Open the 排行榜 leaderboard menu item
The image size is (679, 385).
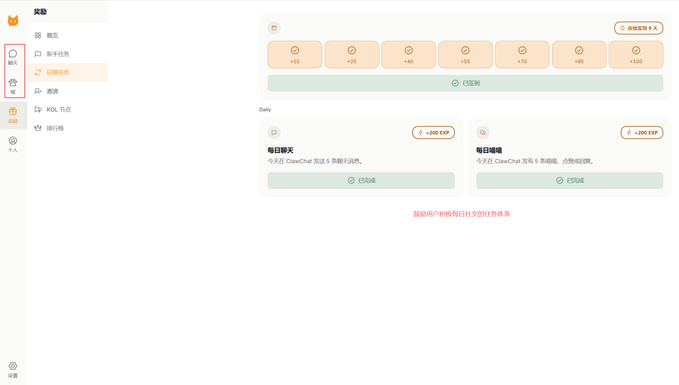tap(68, 128)
